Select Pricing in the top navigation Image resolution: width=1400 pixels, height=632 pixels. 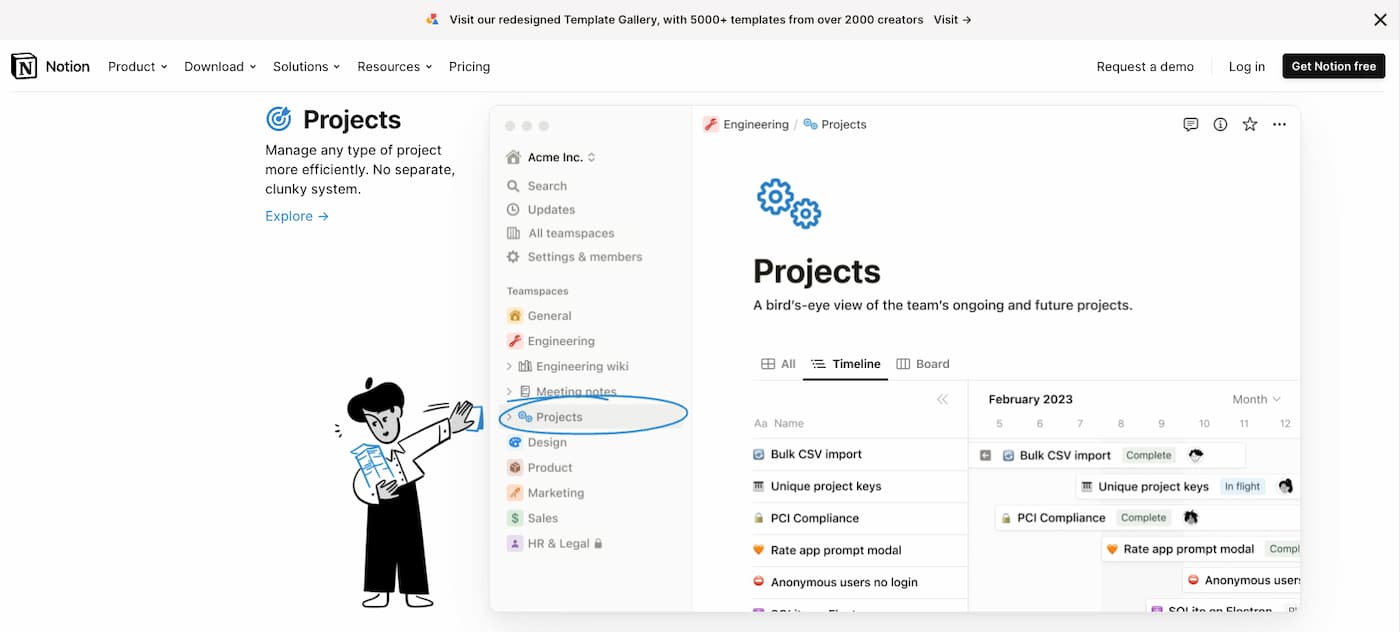click(469, 66)
